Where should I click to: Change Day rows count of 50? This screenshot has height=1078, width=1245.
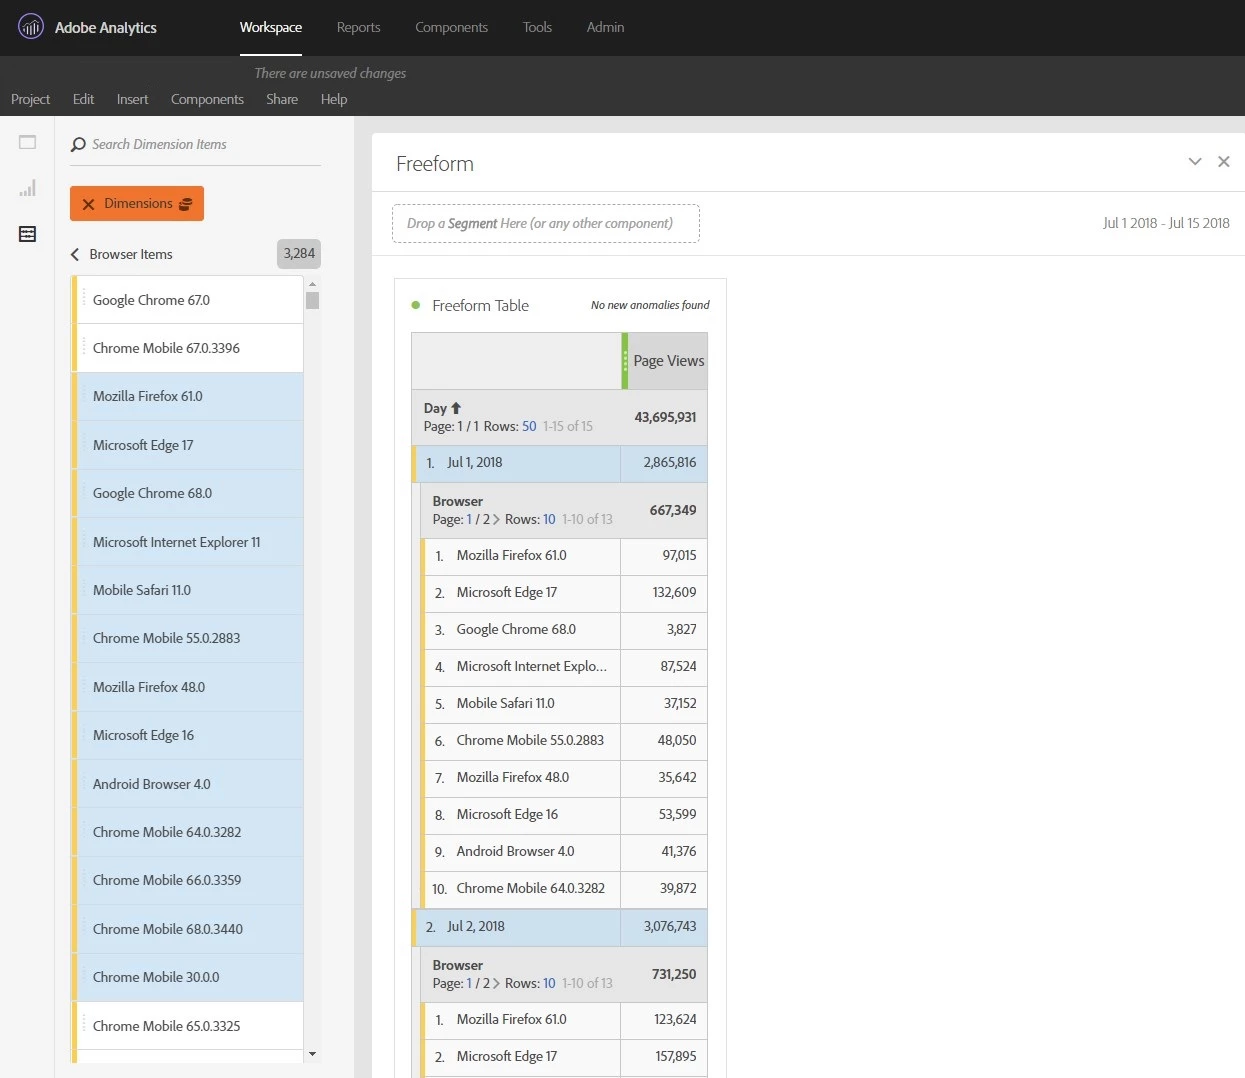pos(529,426)
